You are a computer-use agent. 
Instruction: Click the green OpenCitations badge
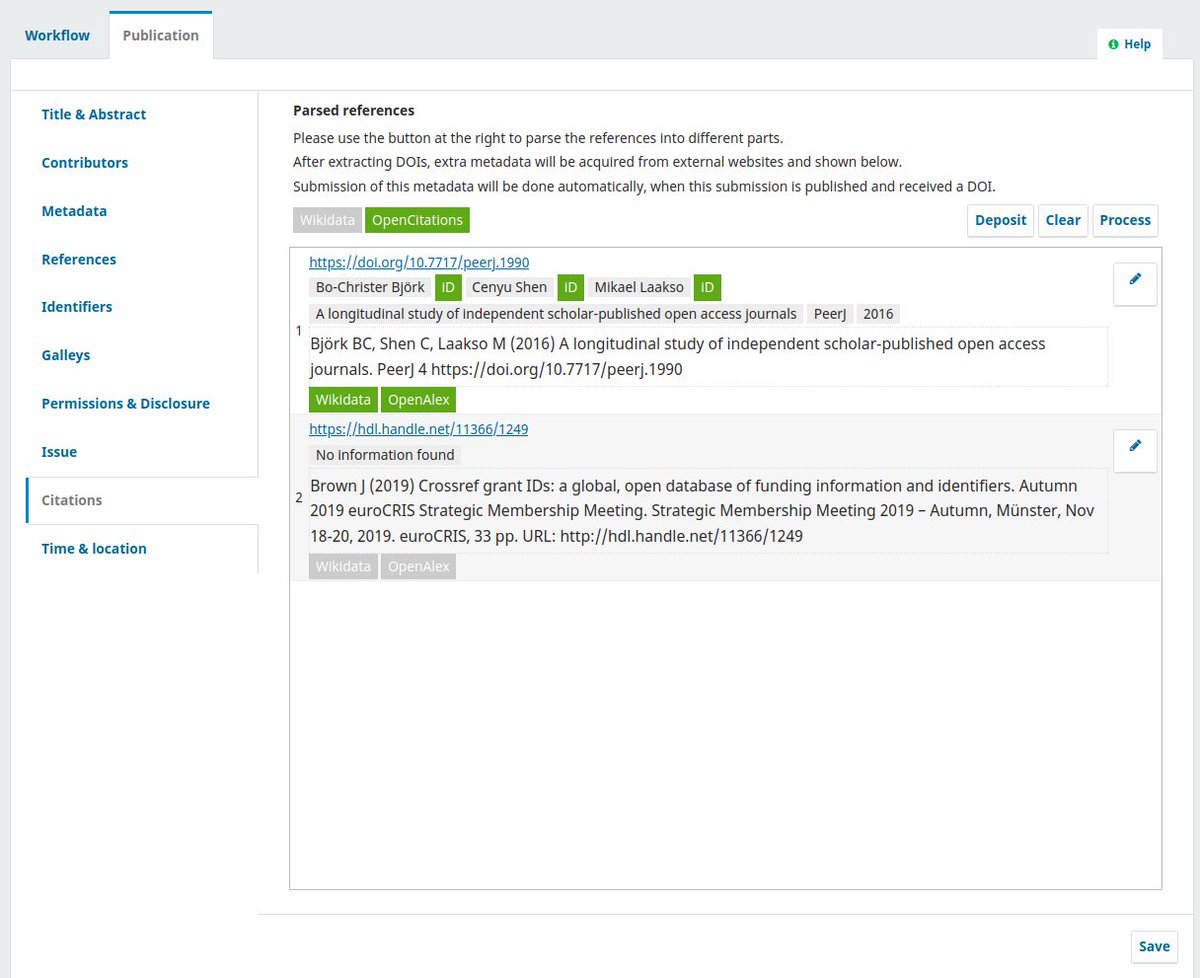click(417, 220)
